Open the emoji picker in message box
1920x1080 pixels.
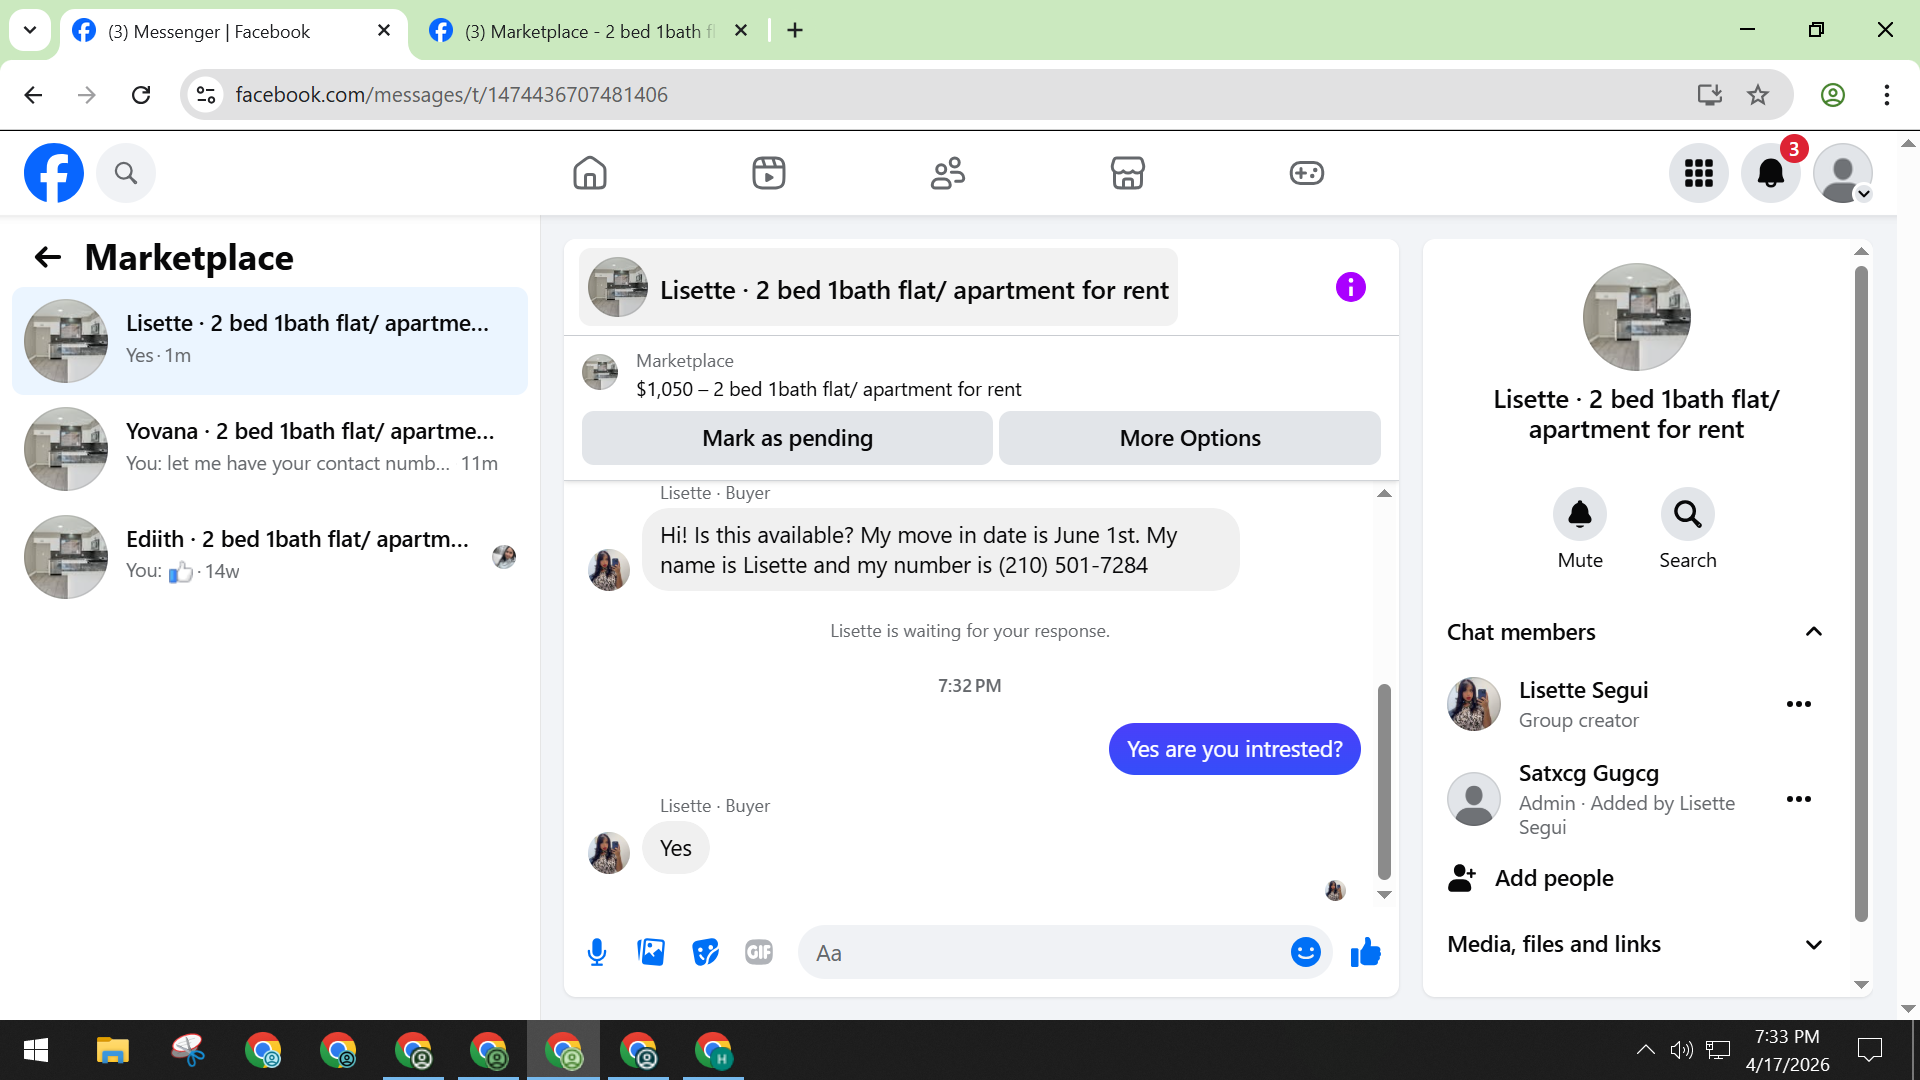tap(1305, 952)
